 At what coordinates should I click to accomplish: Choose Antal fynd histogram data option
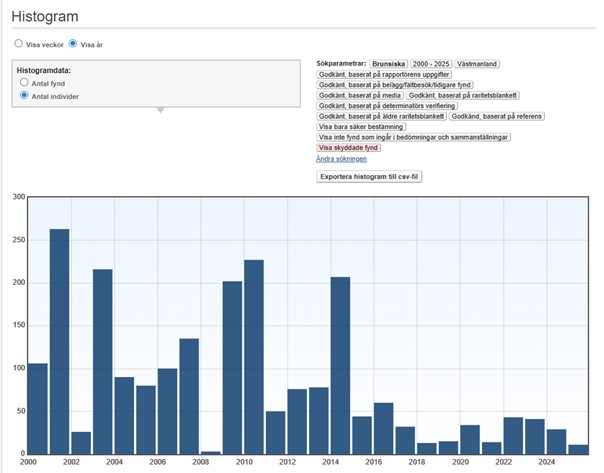[24, 82]
